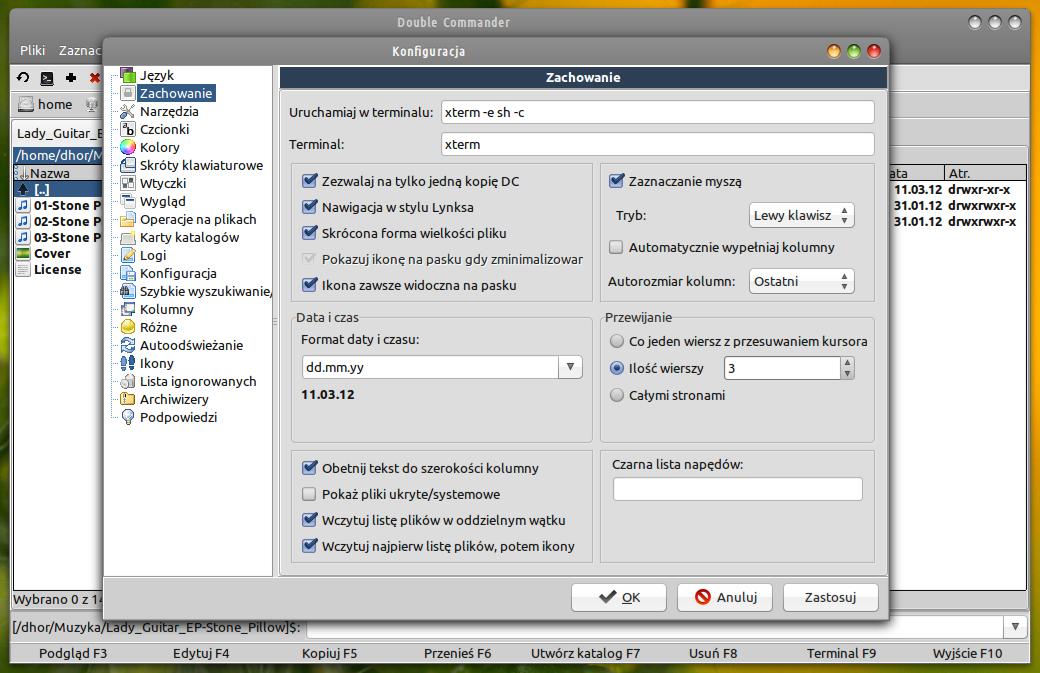Select Zachowanie in settings tree

(176, 93)
